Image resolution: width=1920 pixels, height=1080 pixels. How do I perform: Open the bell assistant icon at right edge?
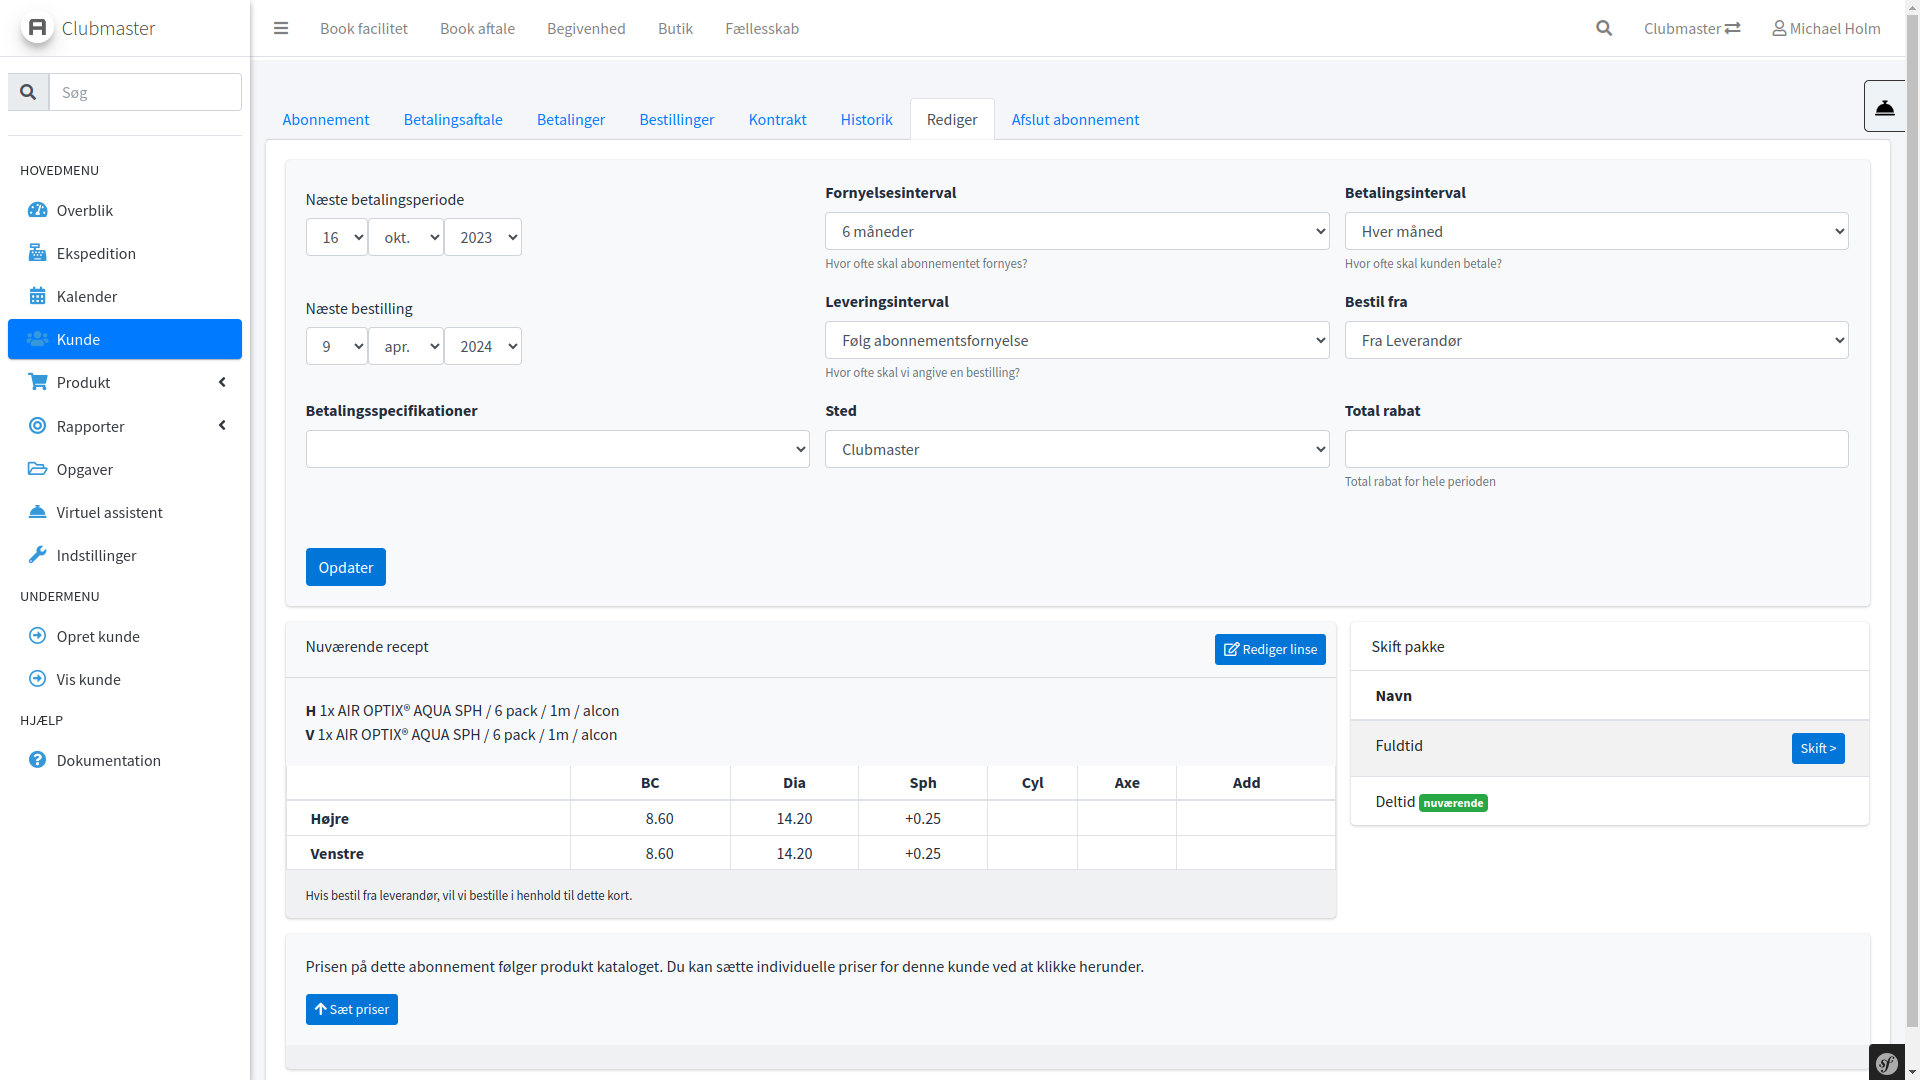(x=1884, y=106)
